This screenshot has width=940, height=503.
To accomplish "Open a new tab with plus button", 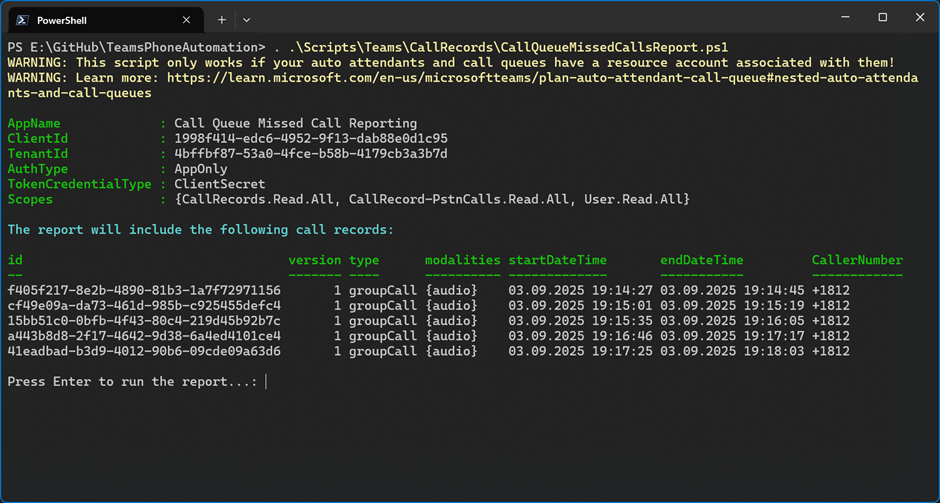I will coord(221,20).
